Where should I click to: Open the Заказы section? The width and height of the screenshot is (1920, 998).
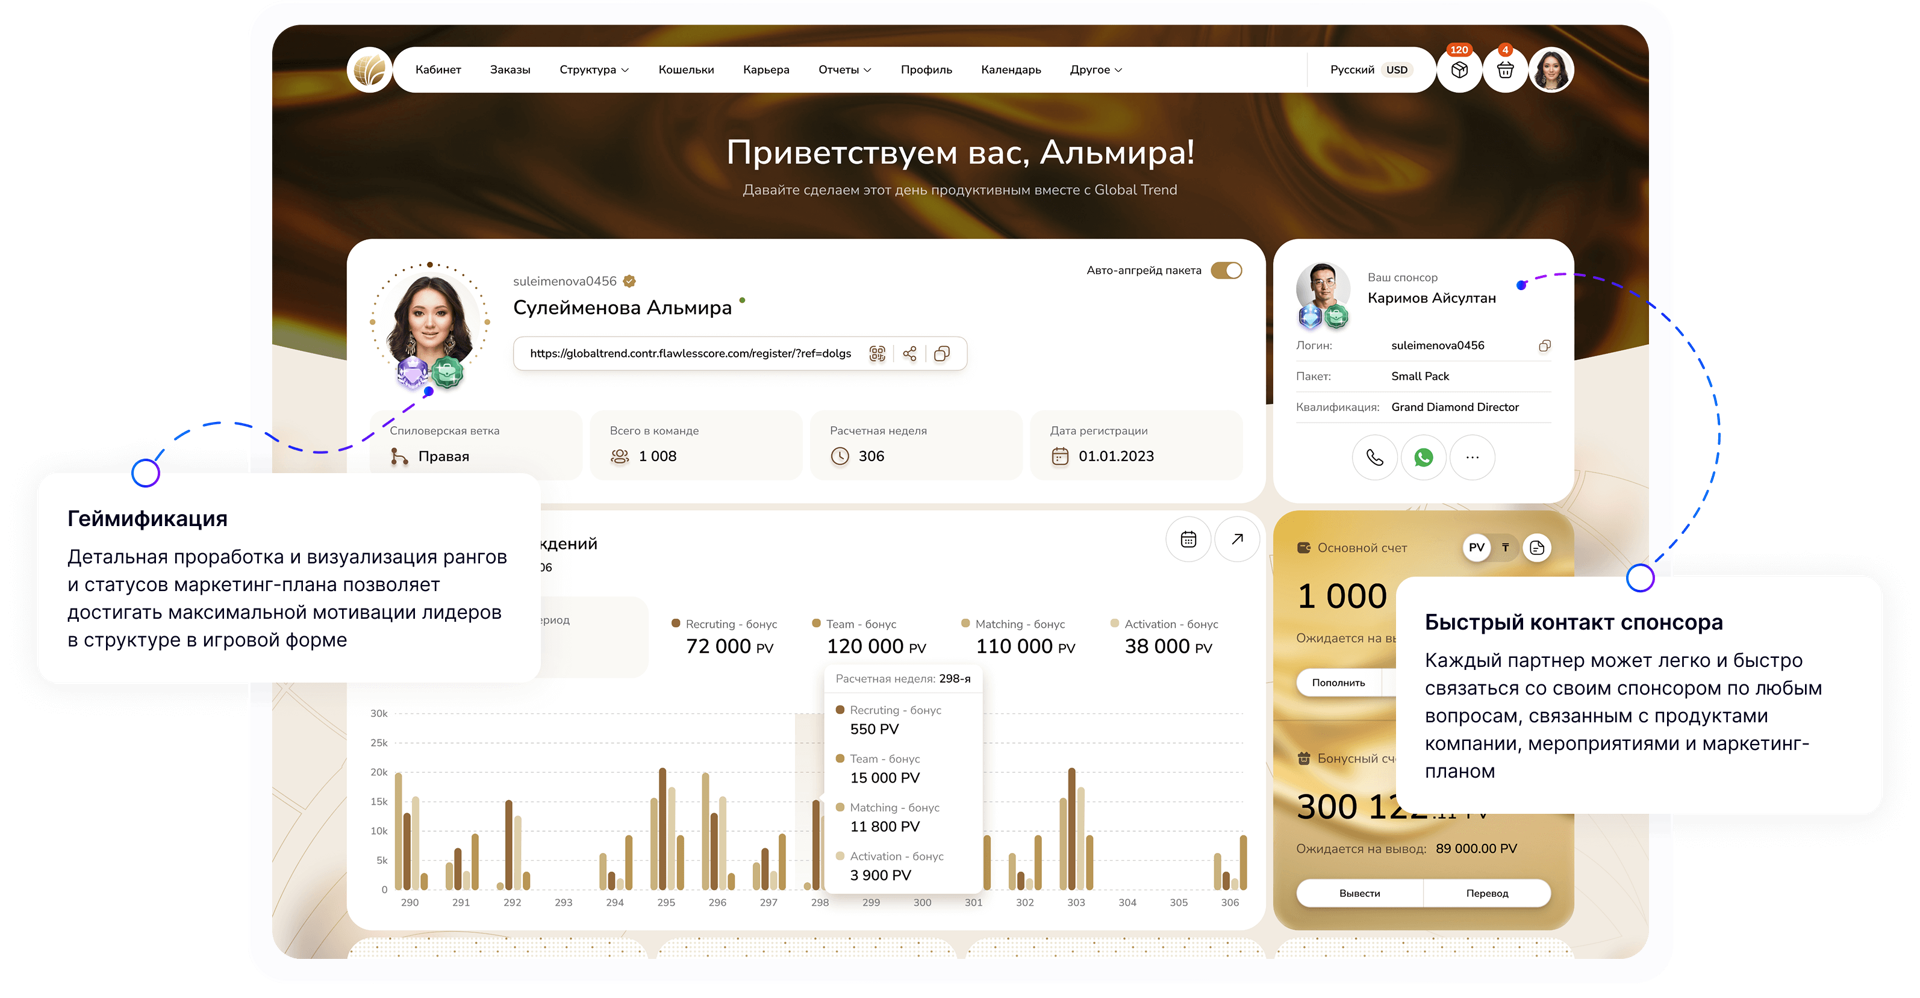[510, 70]
